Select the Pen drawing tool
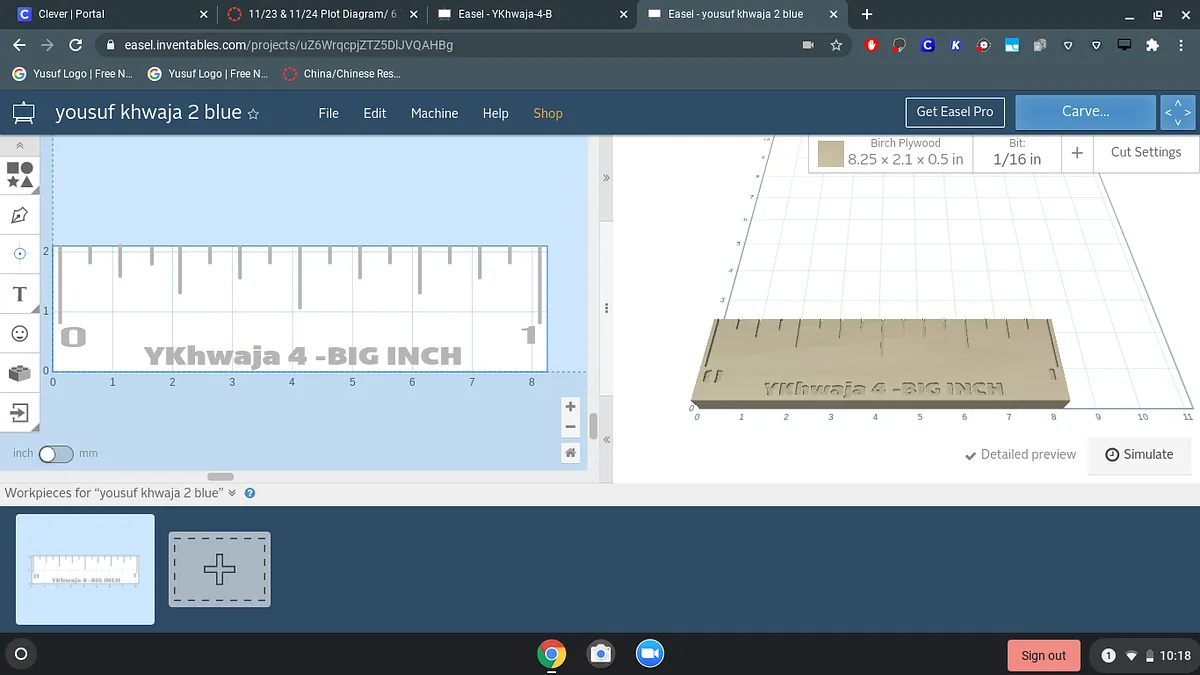This screenshot has height=675, width=1200. 20,215
